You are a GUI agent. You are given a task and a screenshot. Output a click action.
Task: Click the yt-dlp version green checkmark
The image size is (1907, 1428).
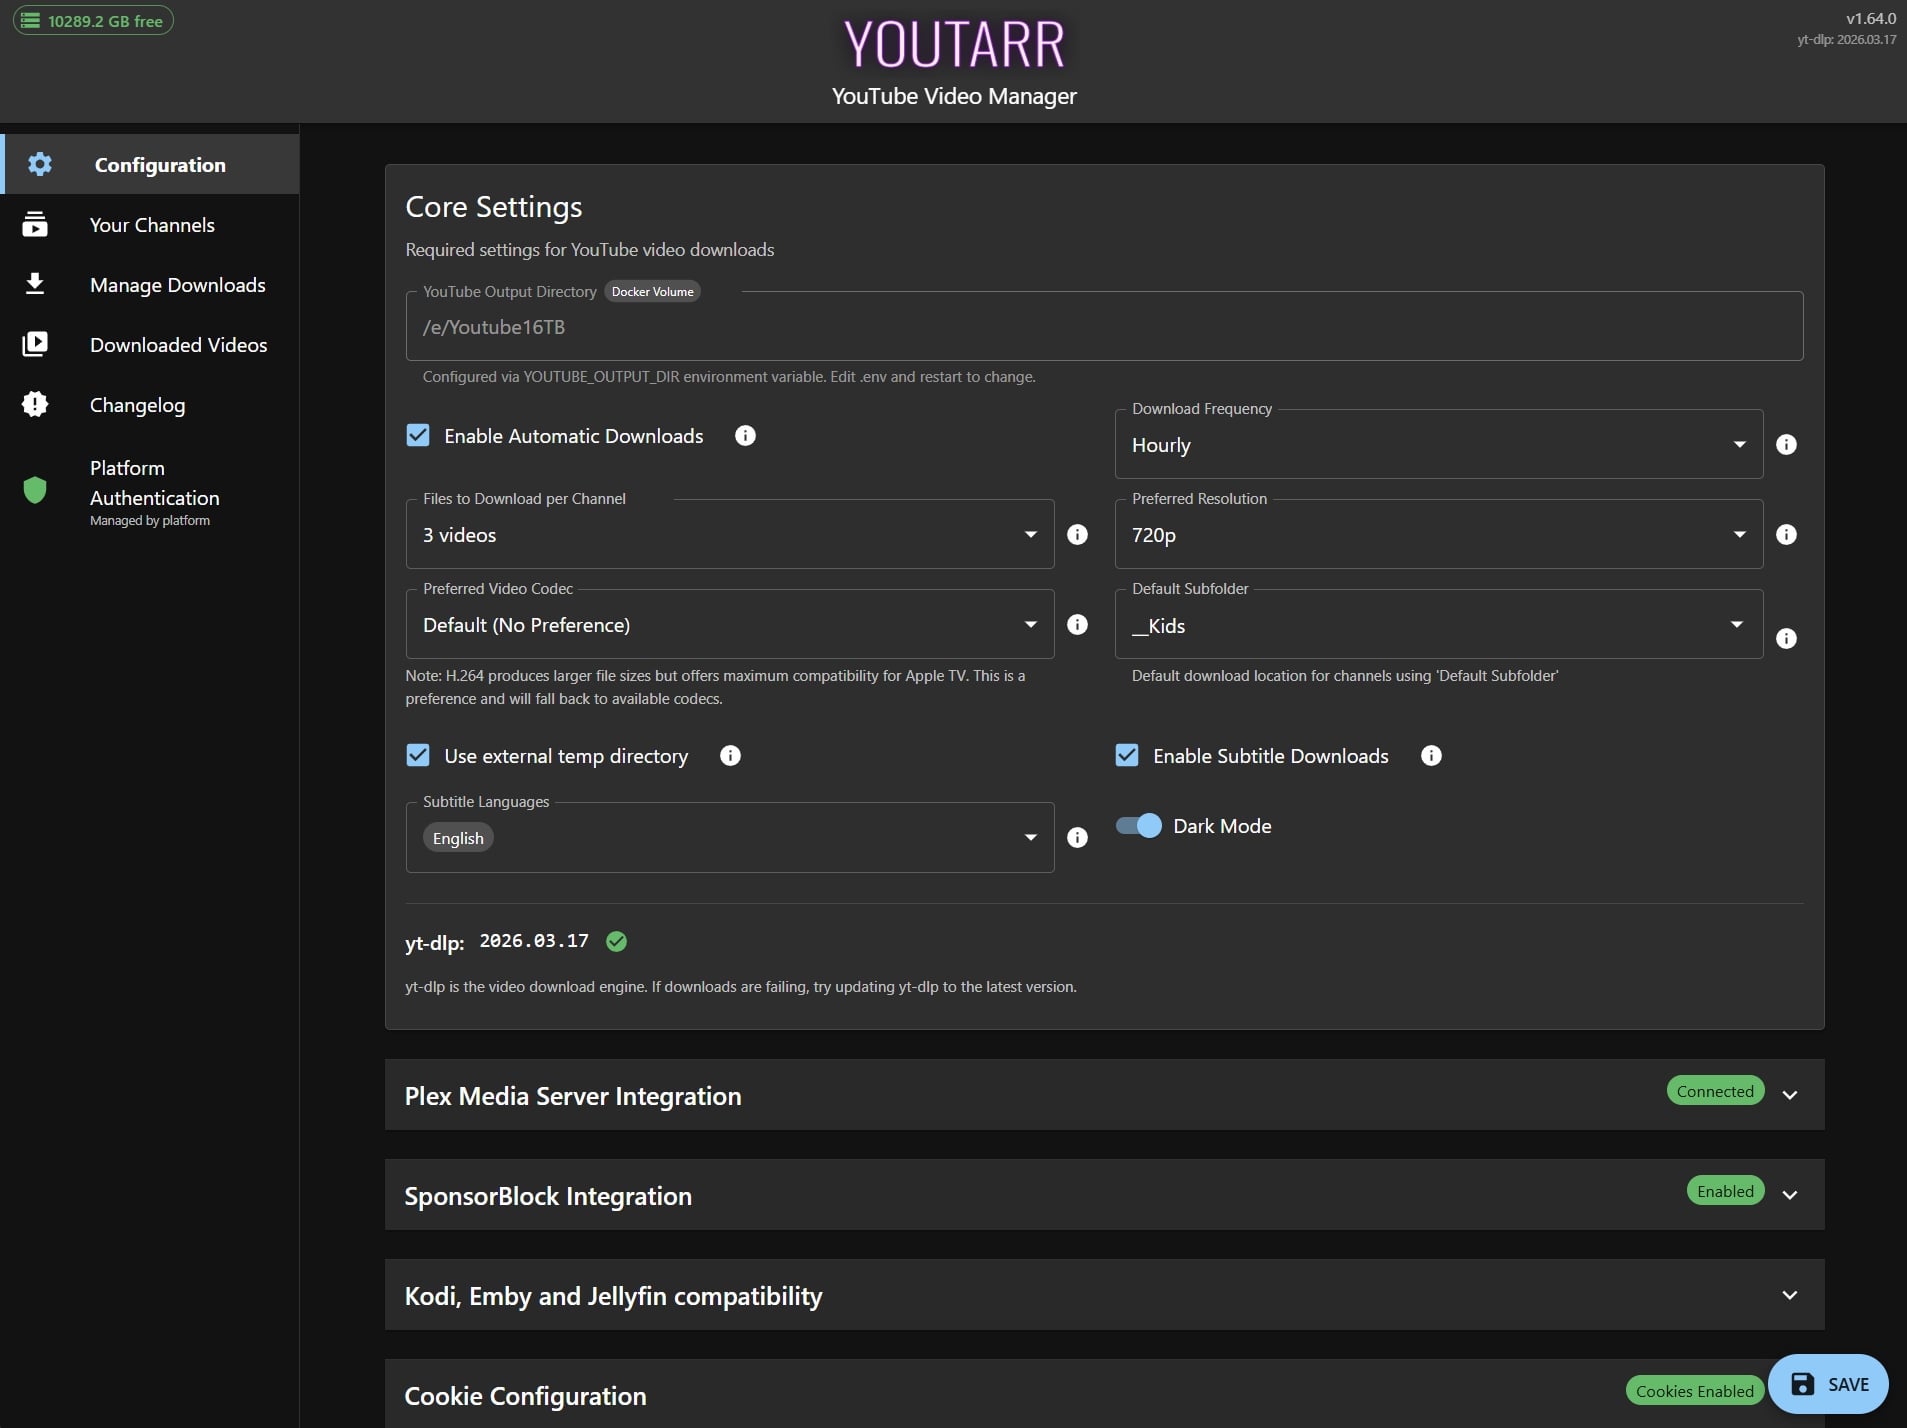615,941
